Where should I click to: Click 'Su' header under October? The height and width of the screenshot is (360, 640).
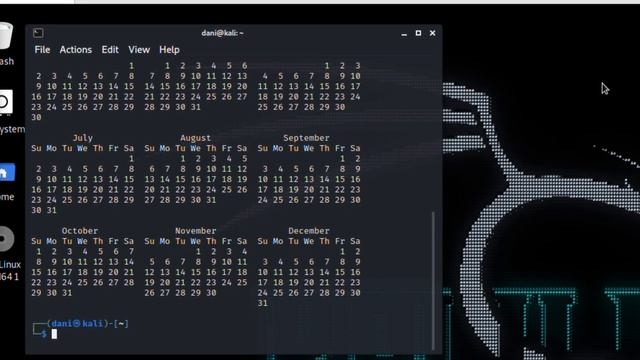point(36,241)
